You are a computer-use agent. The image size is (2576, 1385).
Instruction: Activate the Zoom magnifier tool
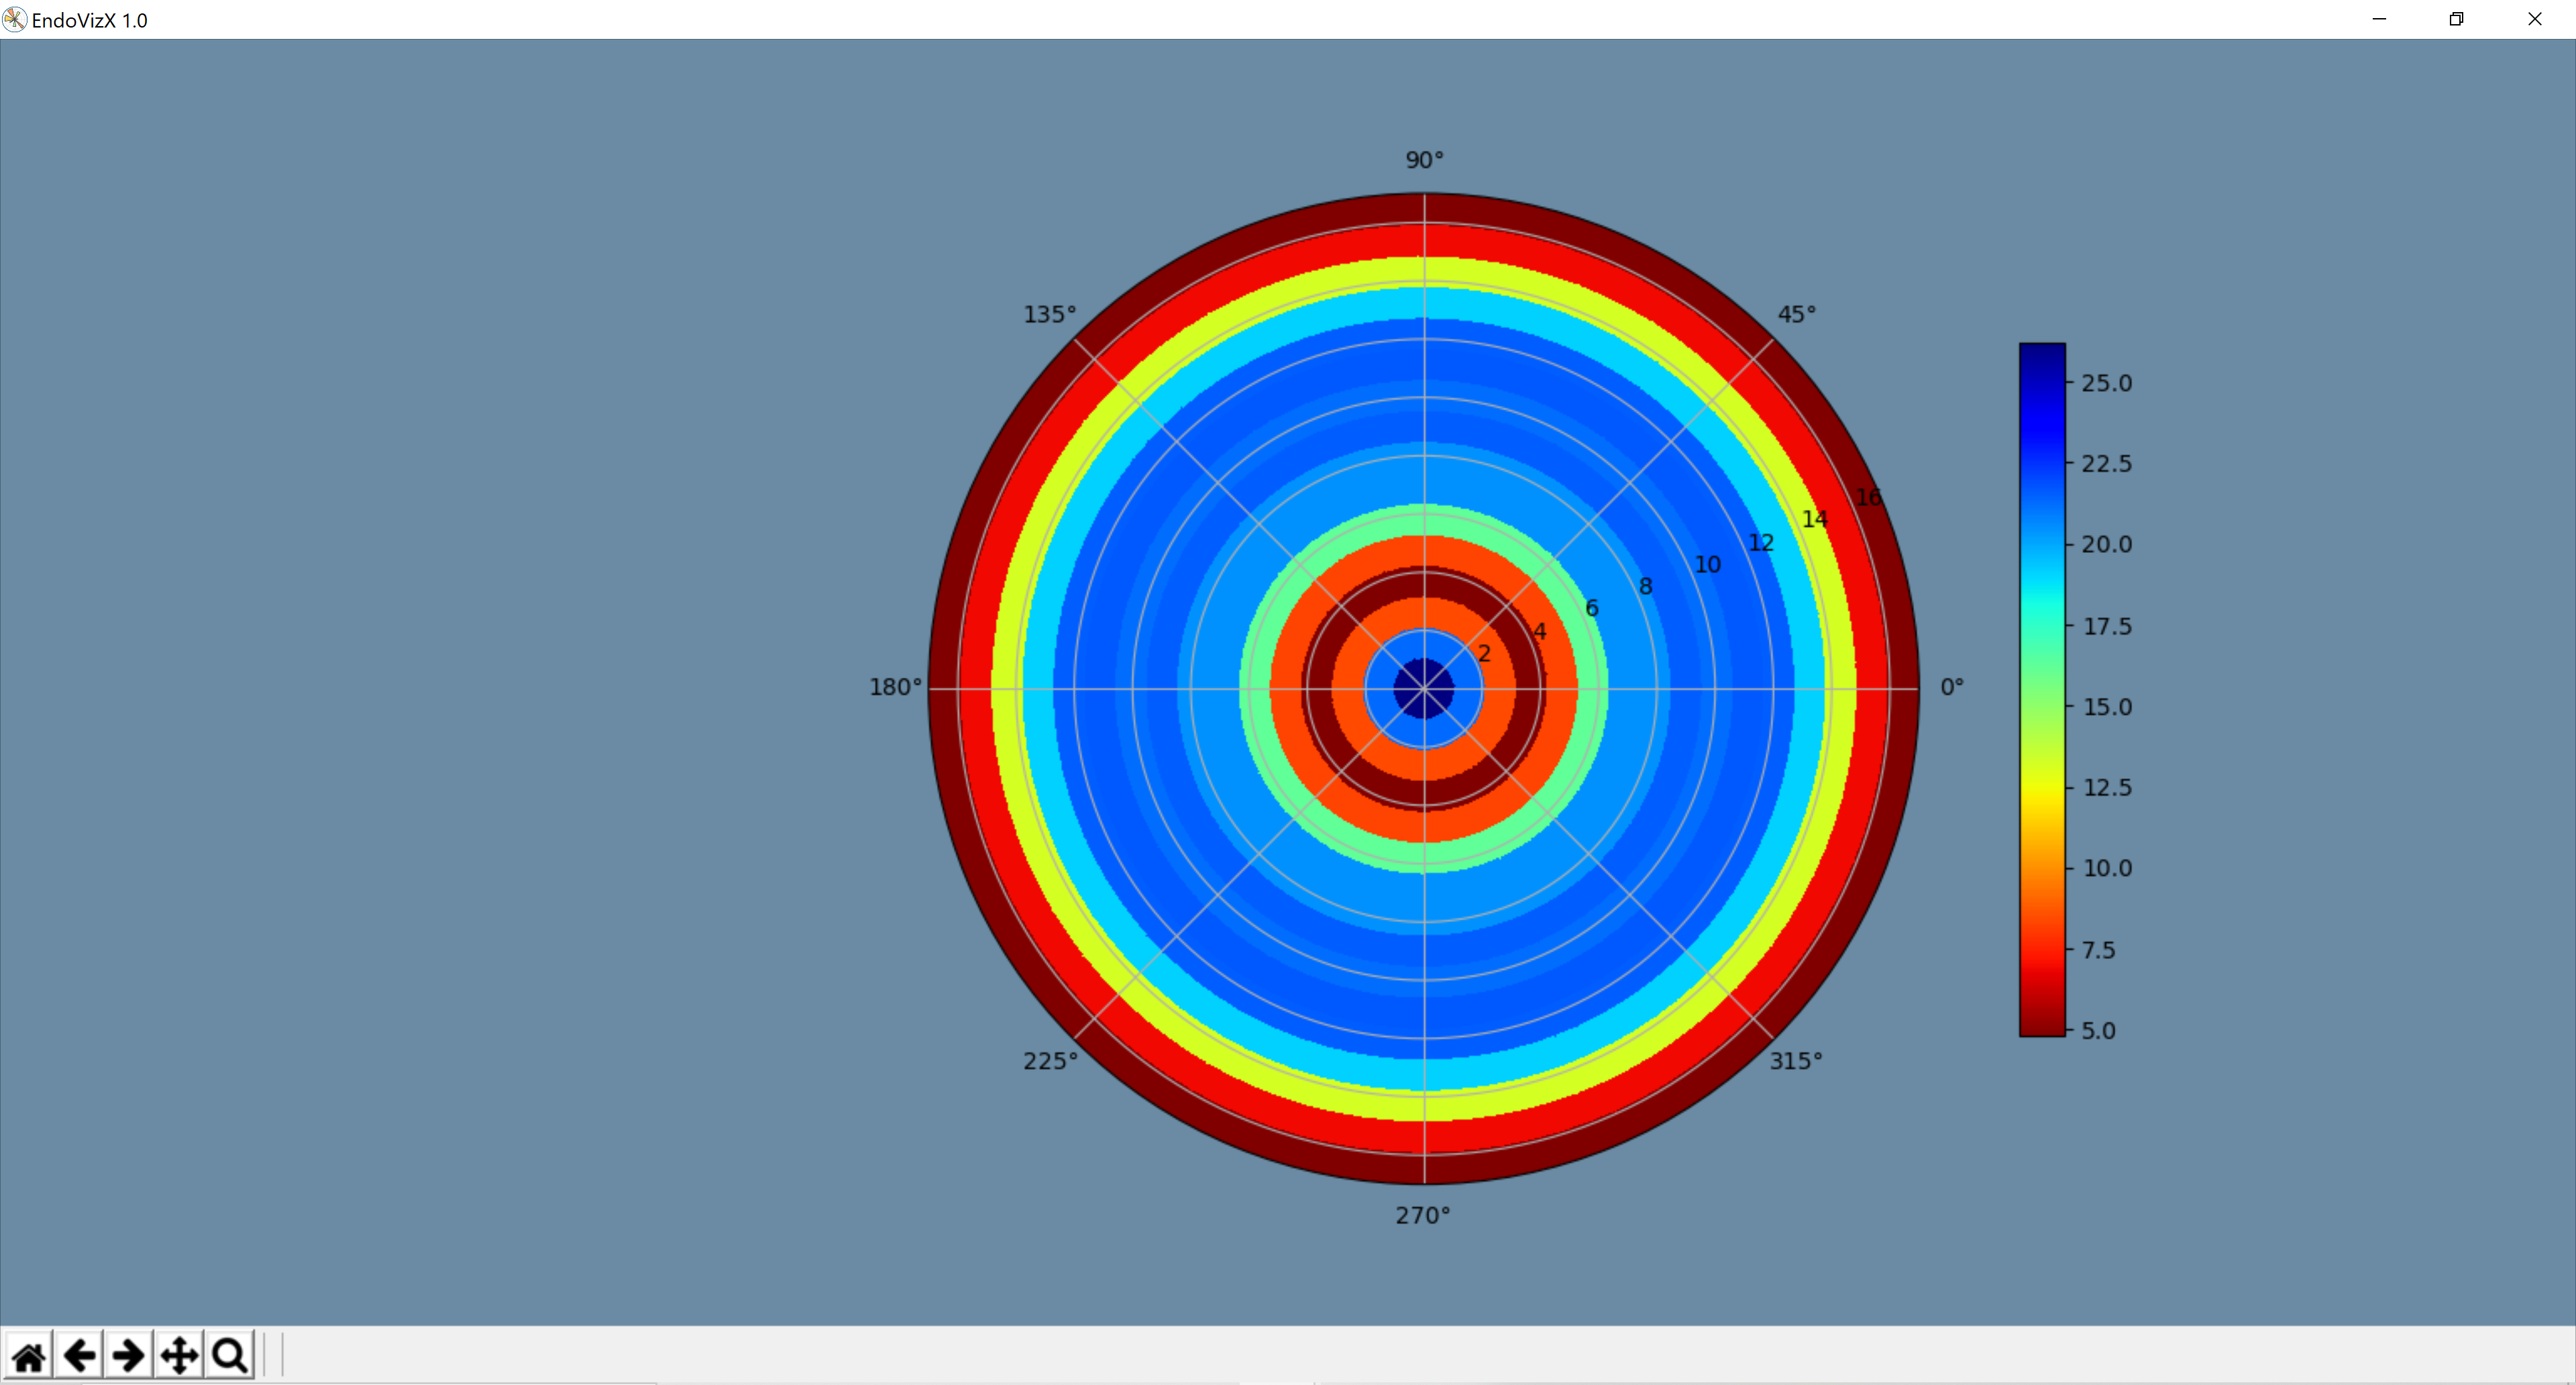230,1356
